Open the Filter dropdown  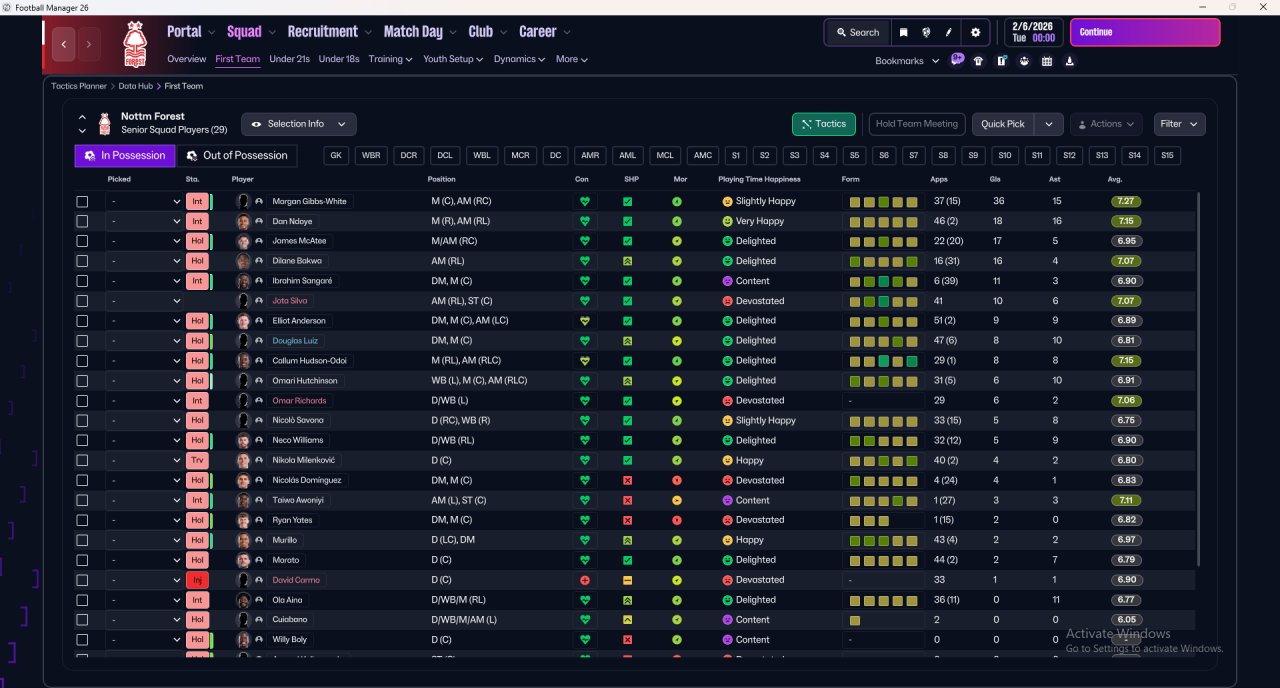(x=1179, y=124)
